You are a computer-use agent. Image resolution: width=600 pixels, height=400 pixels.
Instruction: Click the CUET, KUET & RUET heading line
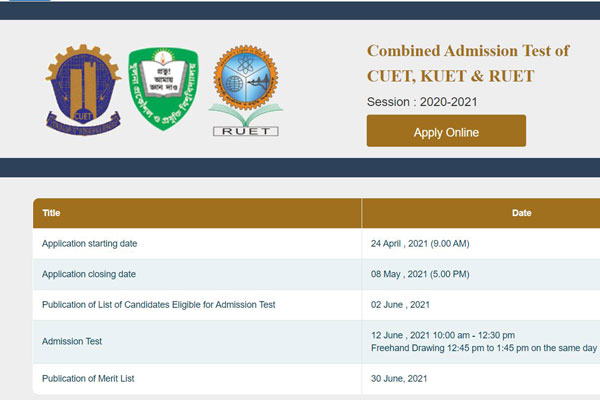[450, 76]
